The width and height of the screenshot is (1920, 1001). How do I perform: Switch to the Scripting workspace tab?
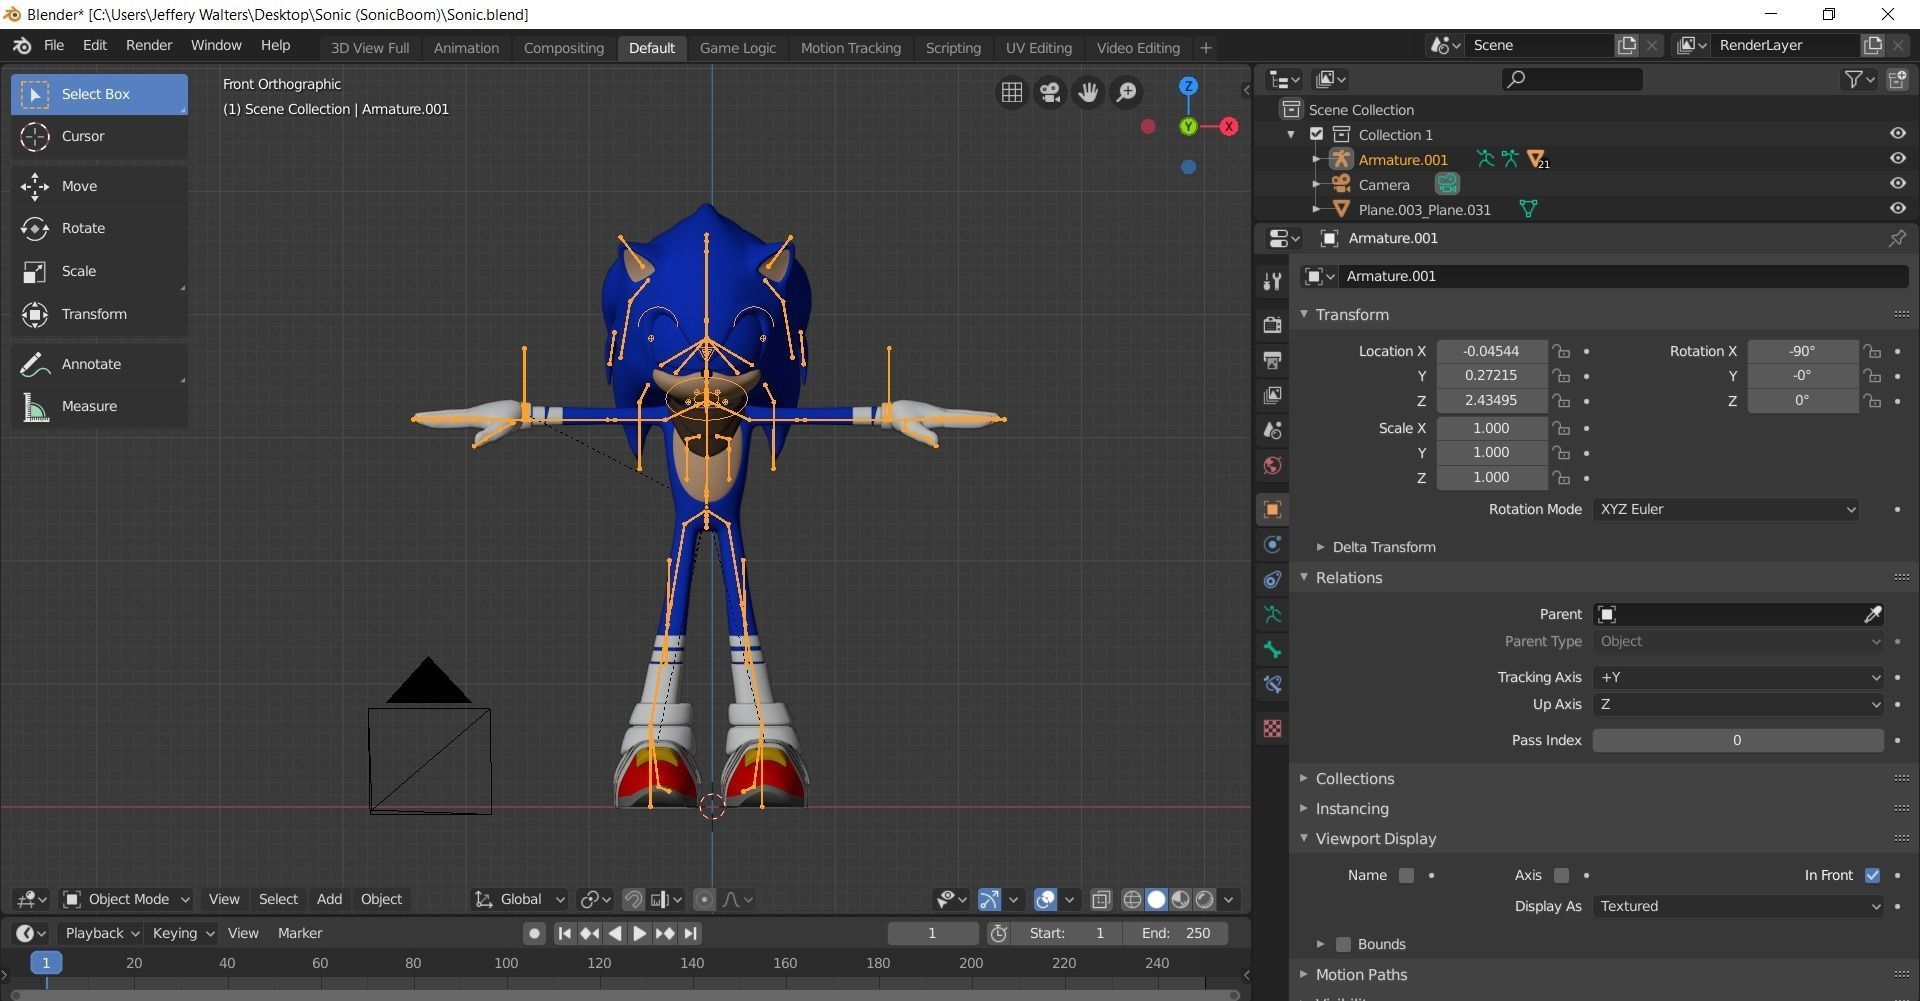[x=953, y=47]
